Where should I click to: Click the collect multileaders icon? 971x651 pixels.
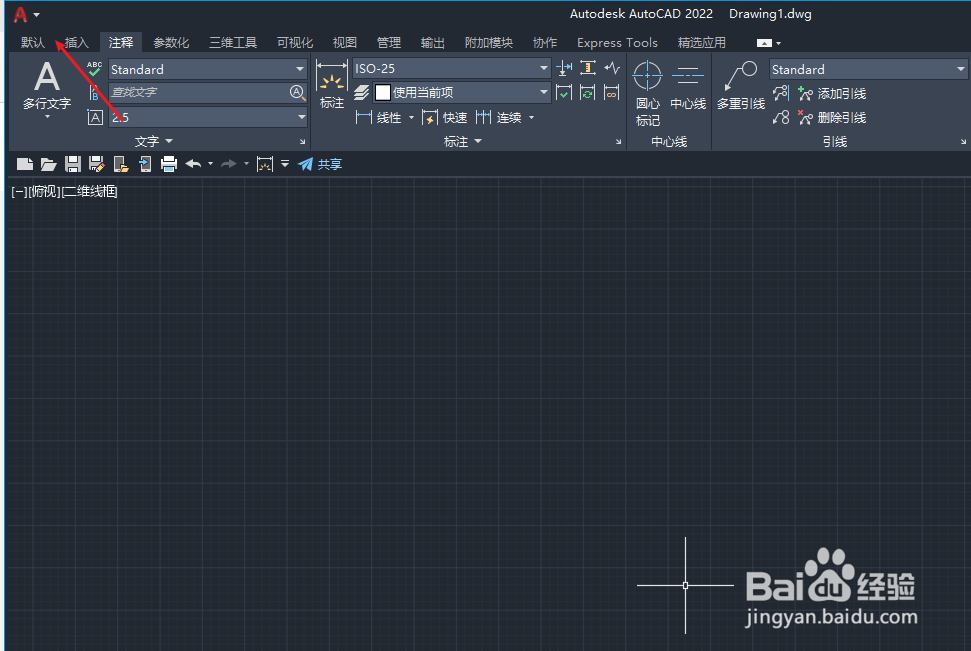781,117
